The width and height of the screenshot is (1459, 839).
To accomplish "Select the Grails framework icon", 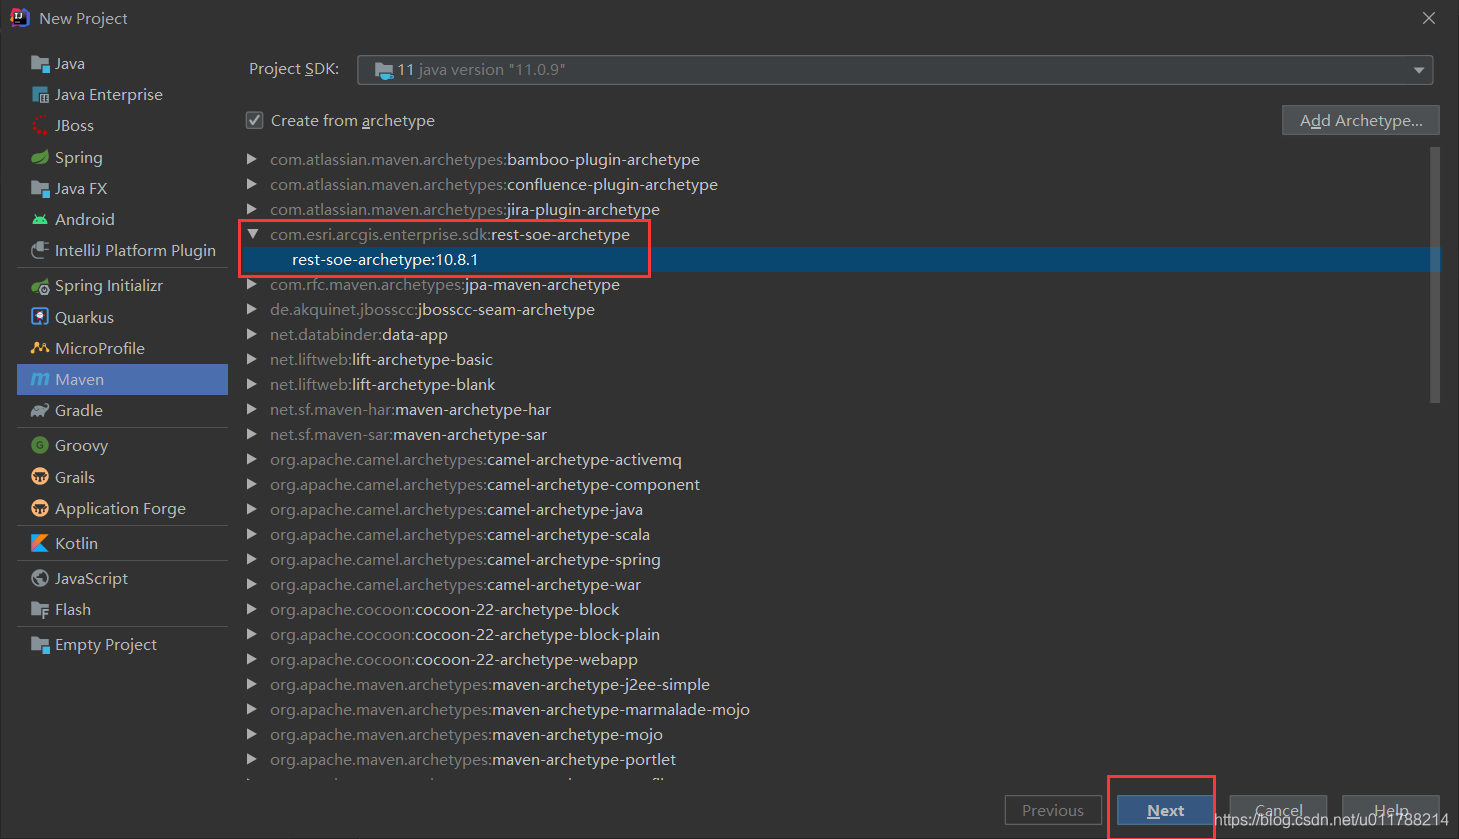I will tap(40, 477).
